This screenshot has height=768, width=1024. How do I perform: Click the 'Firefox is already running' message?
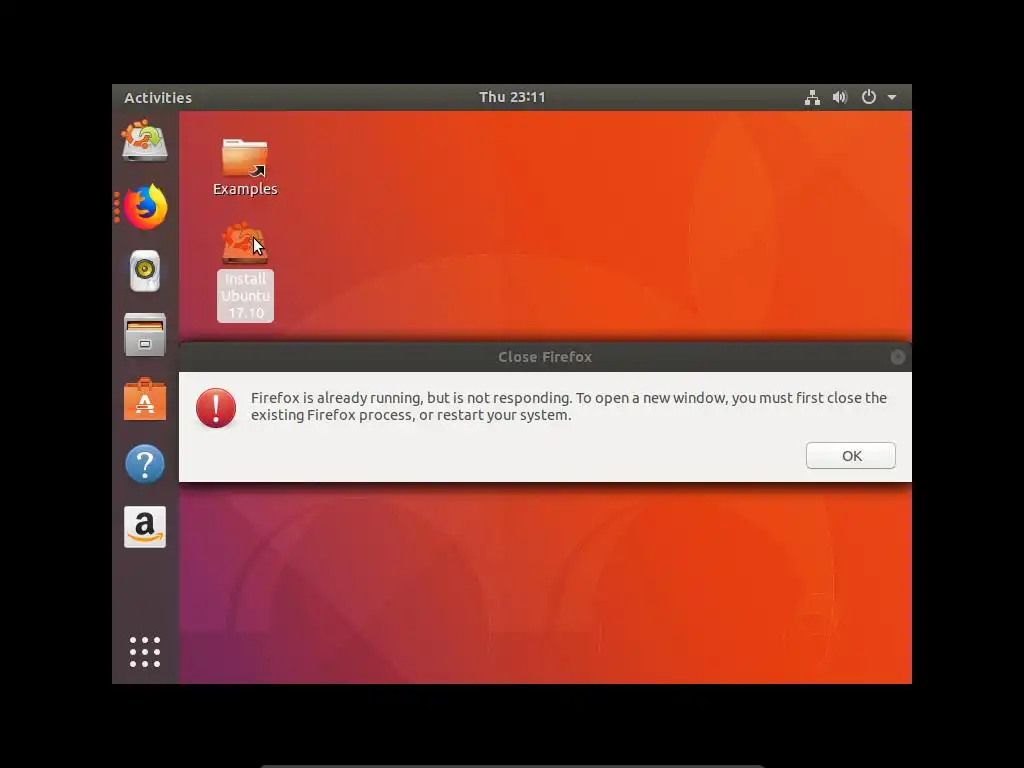pos(569,406)
